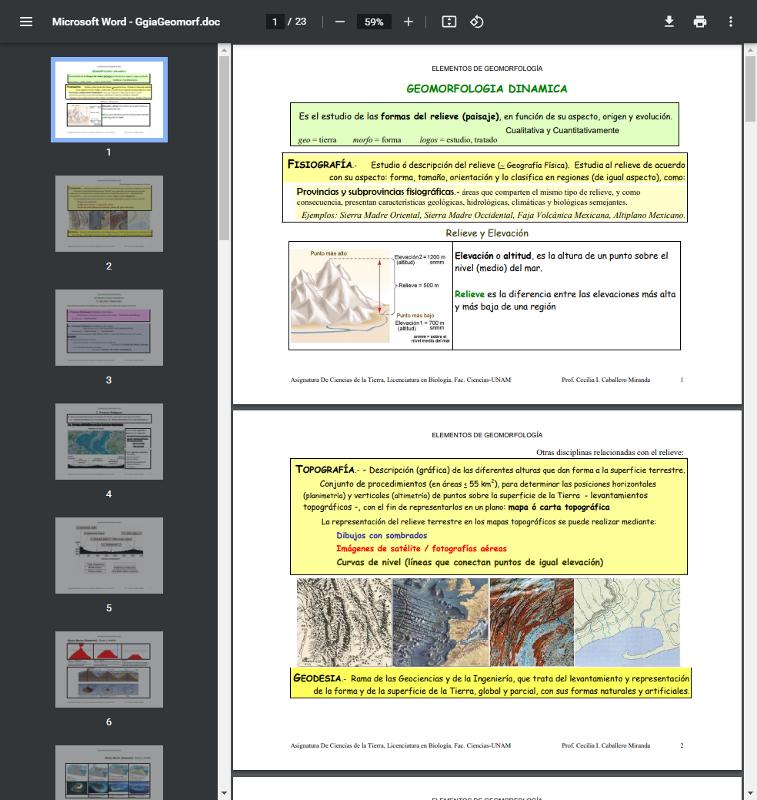Edit the current page number field
The image size is (757, 800).
[x=275, y=22]
